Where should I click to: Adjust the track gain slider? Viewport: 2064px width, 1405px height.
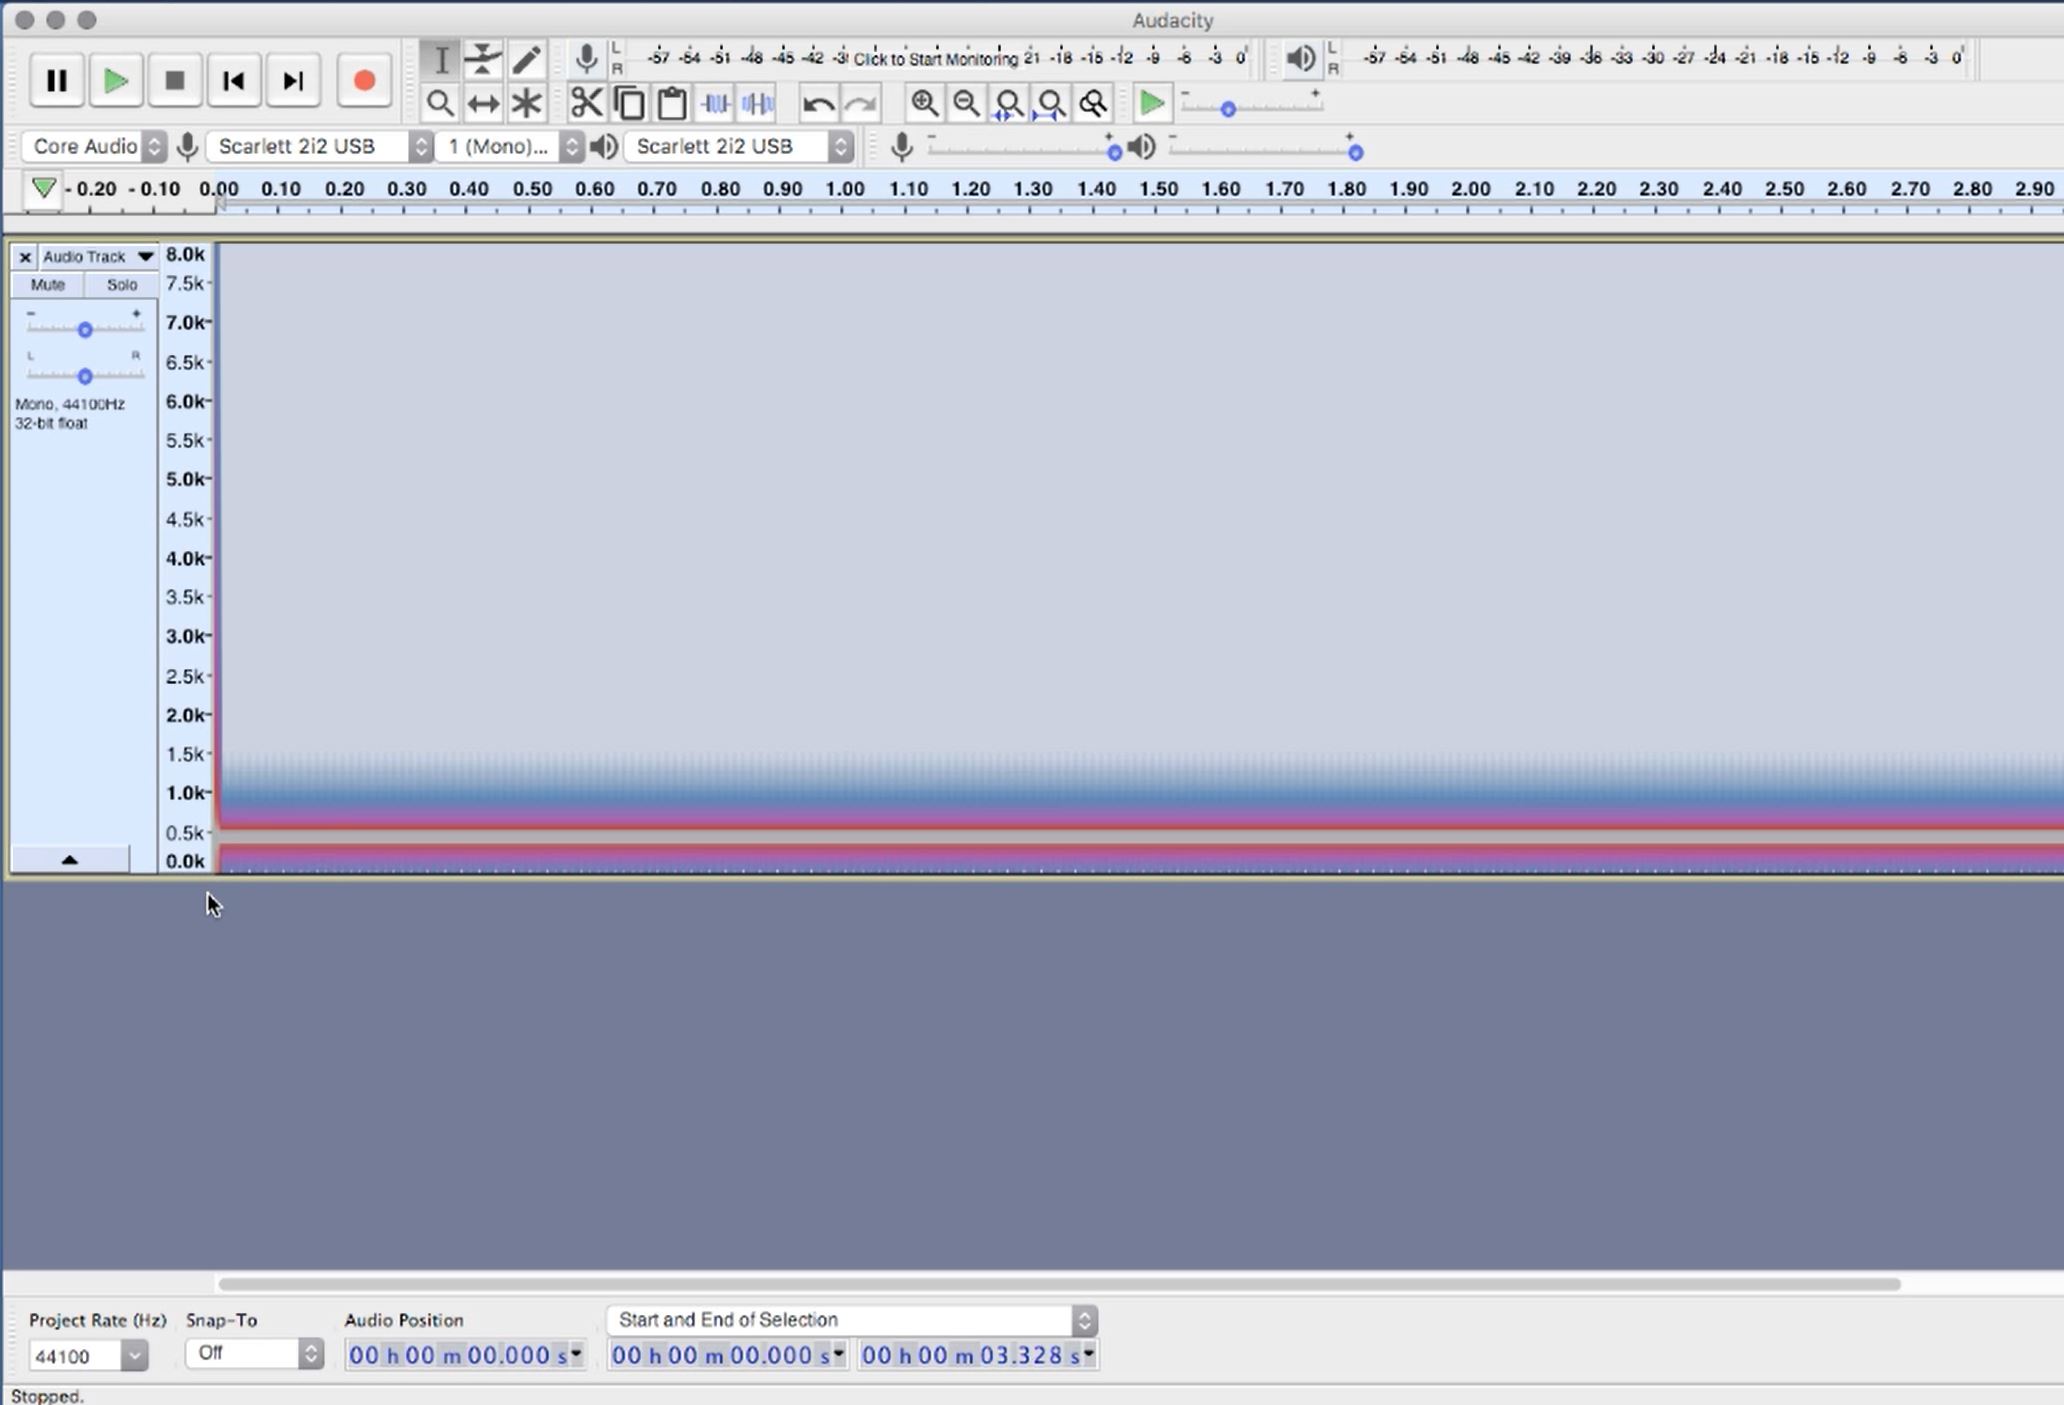tap(85, 328)
